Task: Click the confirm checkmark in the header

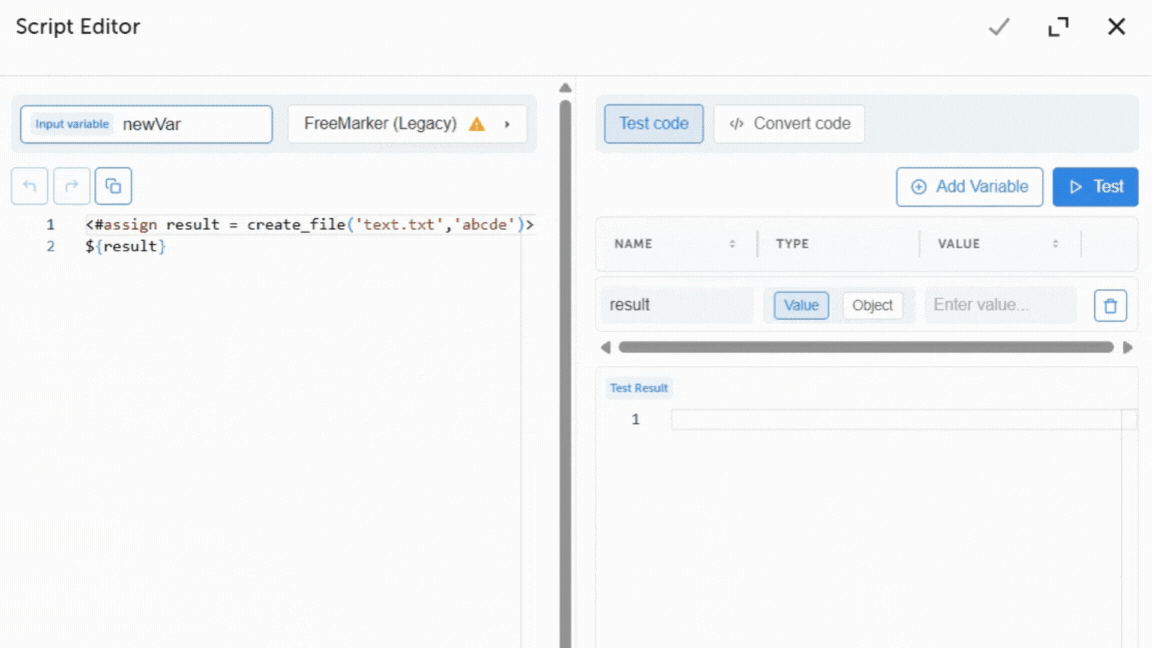Action: (998, 27)
